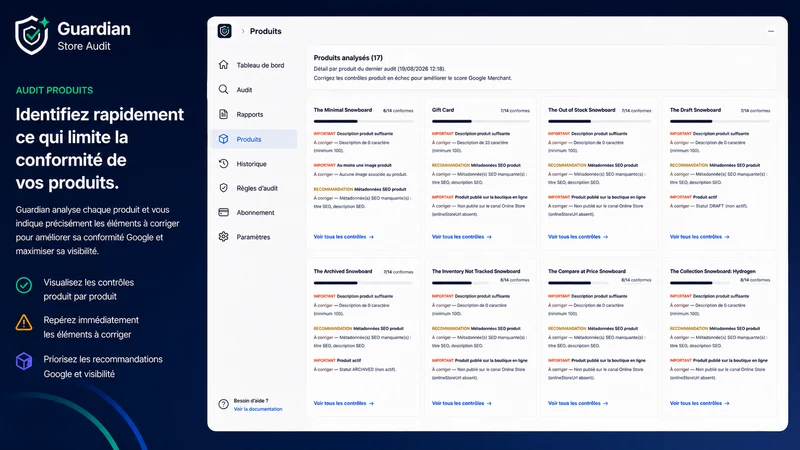This screenshot has width=800, height=450.
Task: Click the 'Produits analysés (17)' heading
Action: tap(348, 58)
